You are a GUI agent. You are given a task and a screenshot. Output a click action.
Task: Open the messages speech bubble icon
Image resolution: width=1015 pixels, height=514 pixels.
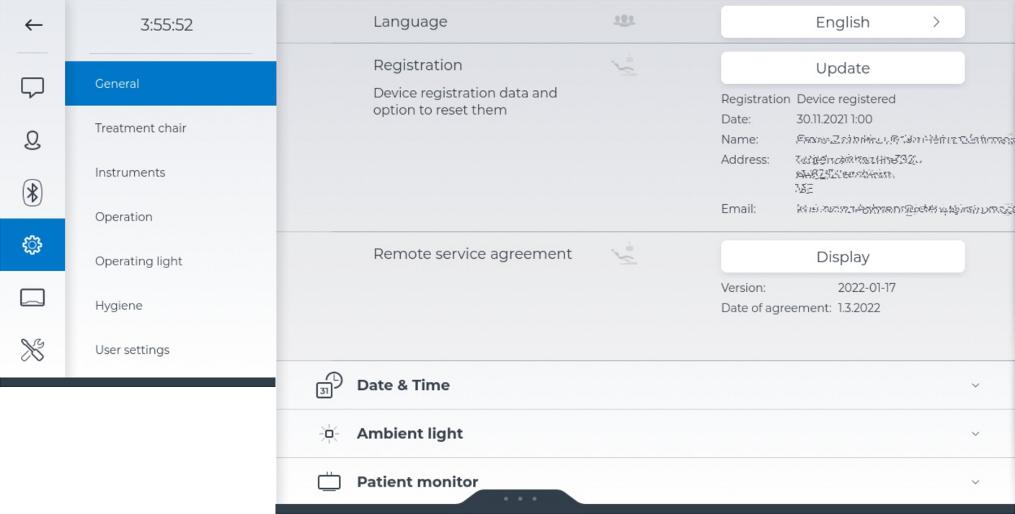[33, 88]
